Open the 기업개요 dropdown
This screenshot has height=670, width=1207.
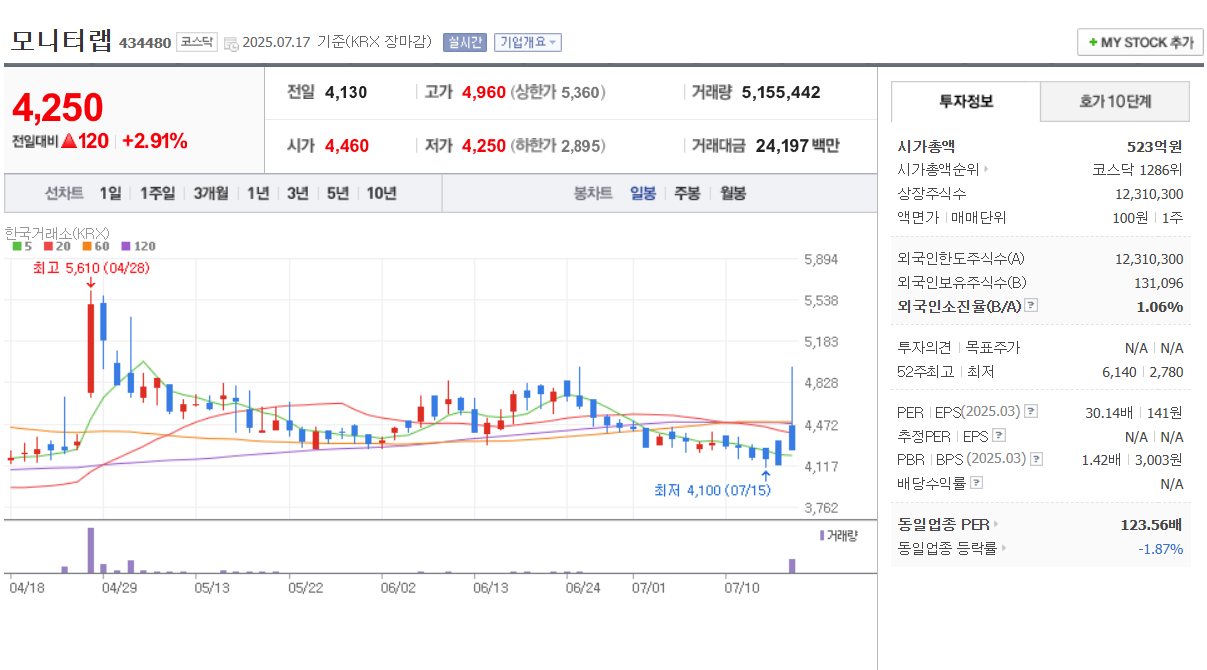(527, 42)
